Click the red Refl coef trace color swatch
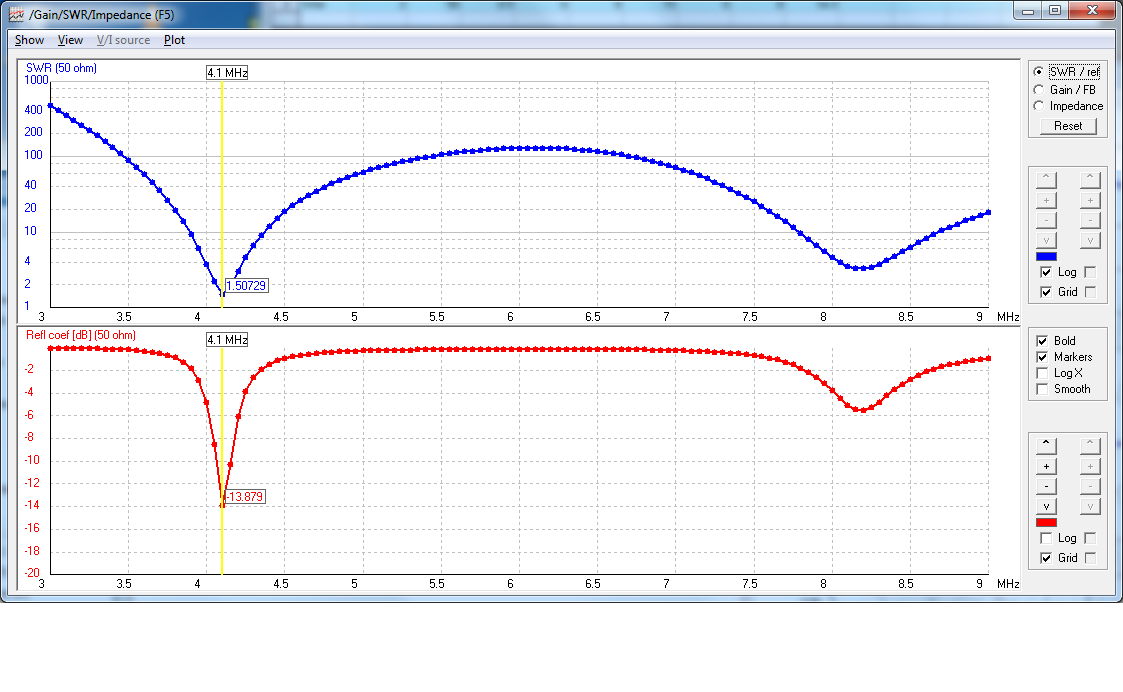Viewport: 1123px width, 692px height. pos(1046,523)
